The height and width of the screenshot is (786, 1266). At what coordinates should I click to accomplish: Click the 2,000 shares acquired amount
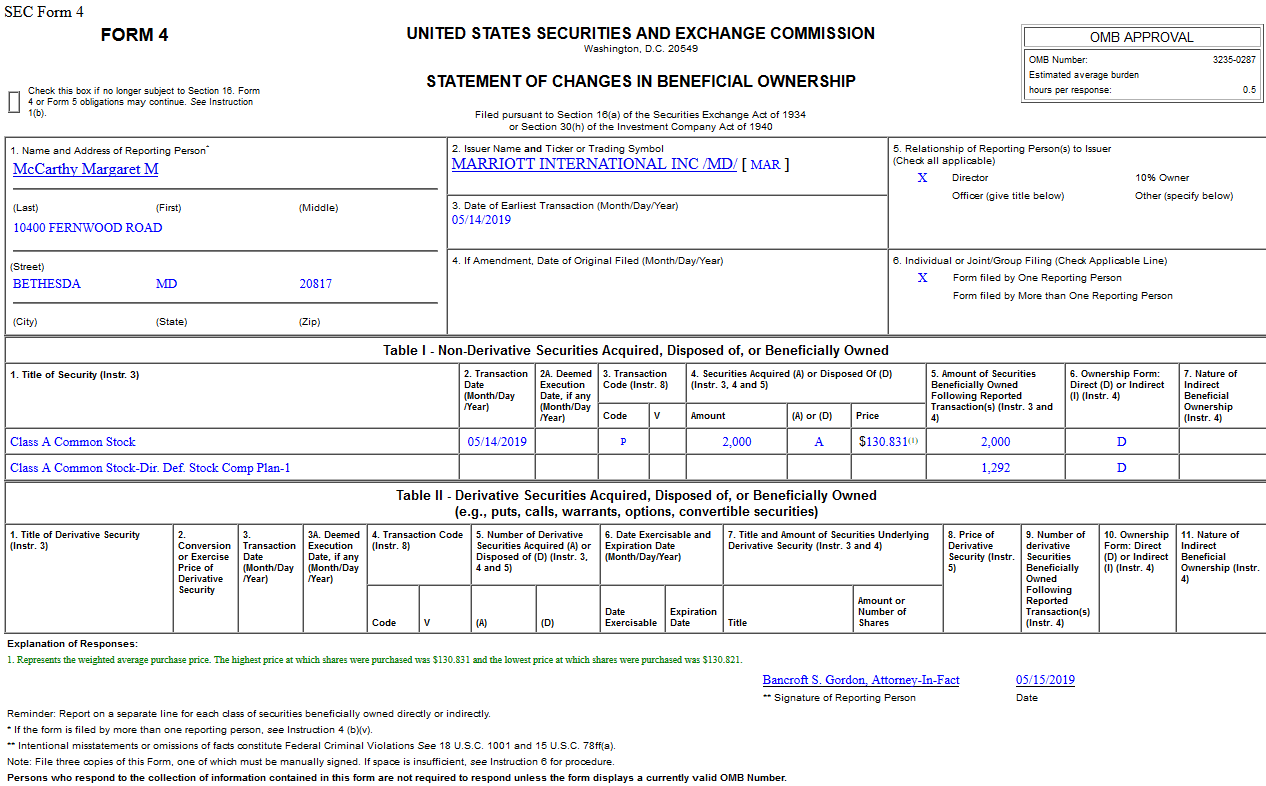pos(735,441)
